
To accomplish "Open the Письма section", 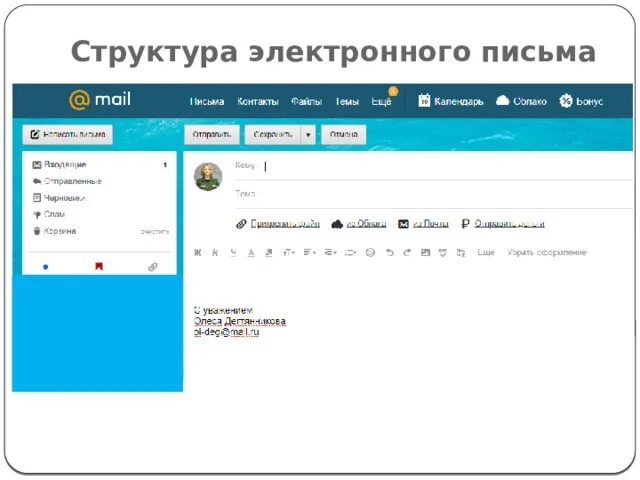I will click(207, 101).
